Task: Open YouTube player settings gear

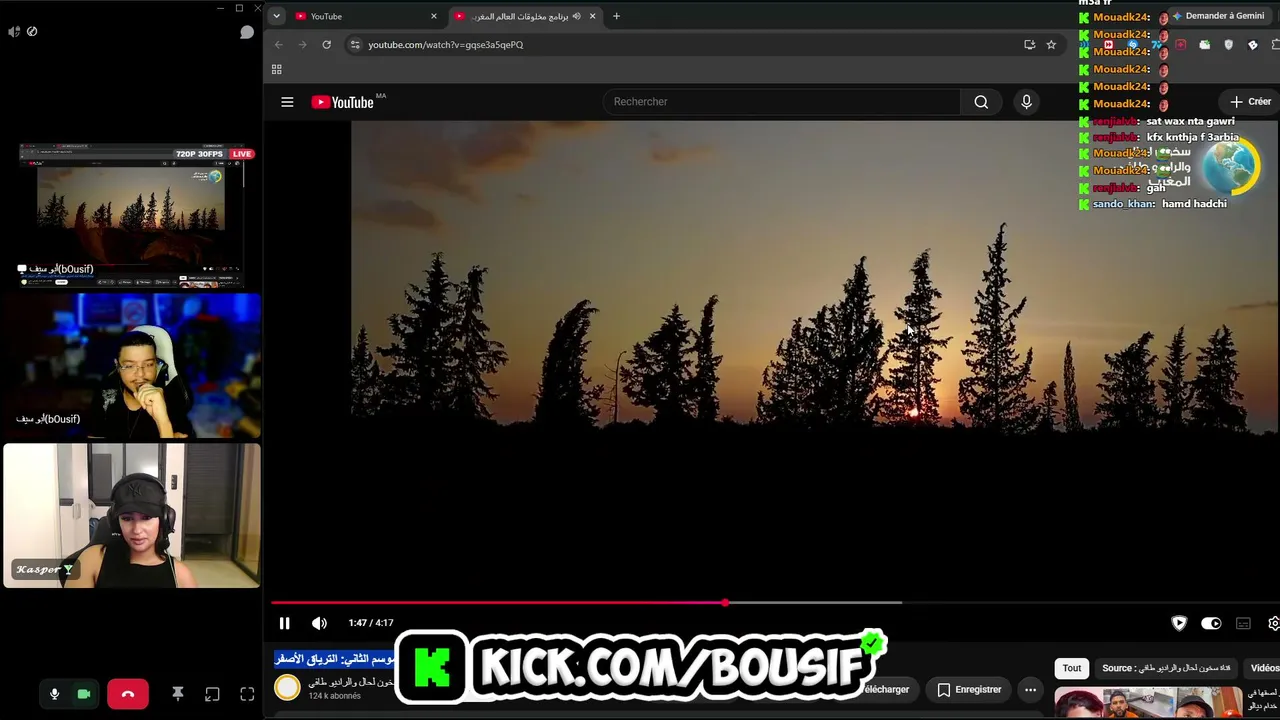Action: pyautogui.click(x=1274, y=623)
